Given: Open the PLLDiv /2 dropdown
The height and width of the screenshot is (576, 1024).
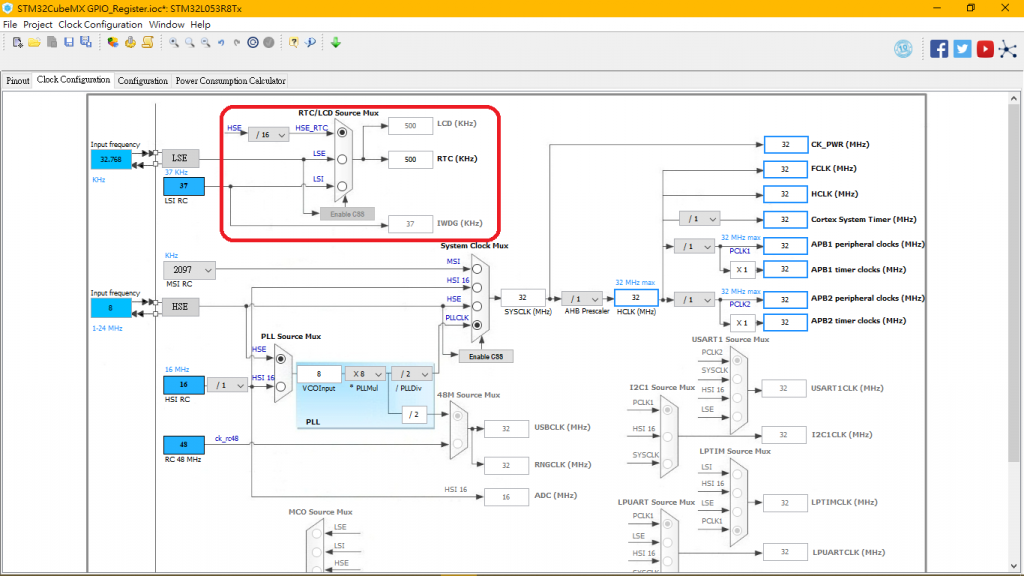Looking at the screenshot, I should click(x=411, y=374).
